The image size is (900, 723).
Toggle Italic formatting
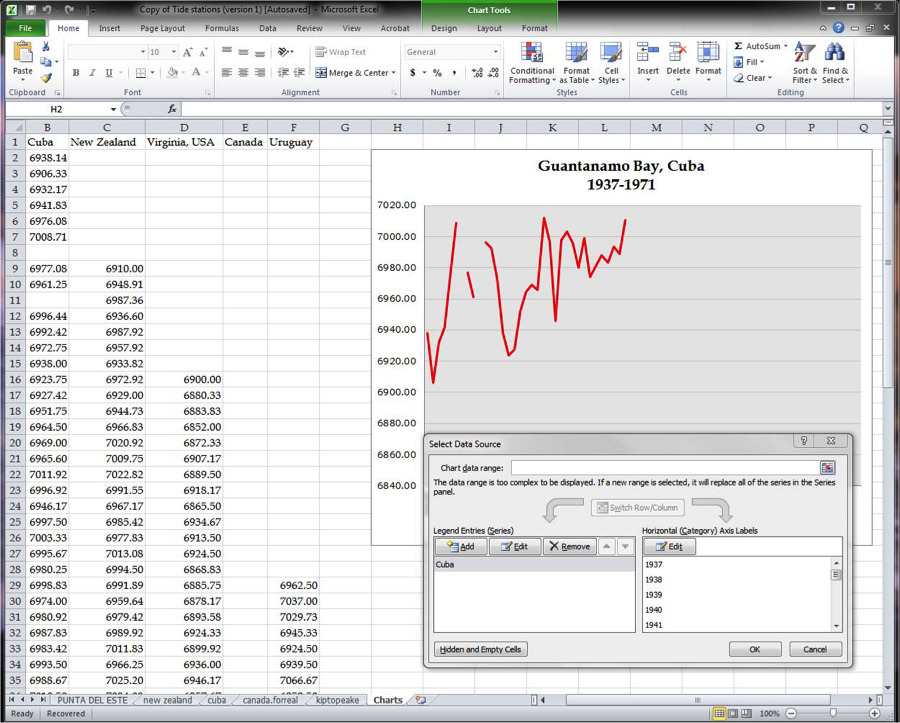(x=92, y=73)
